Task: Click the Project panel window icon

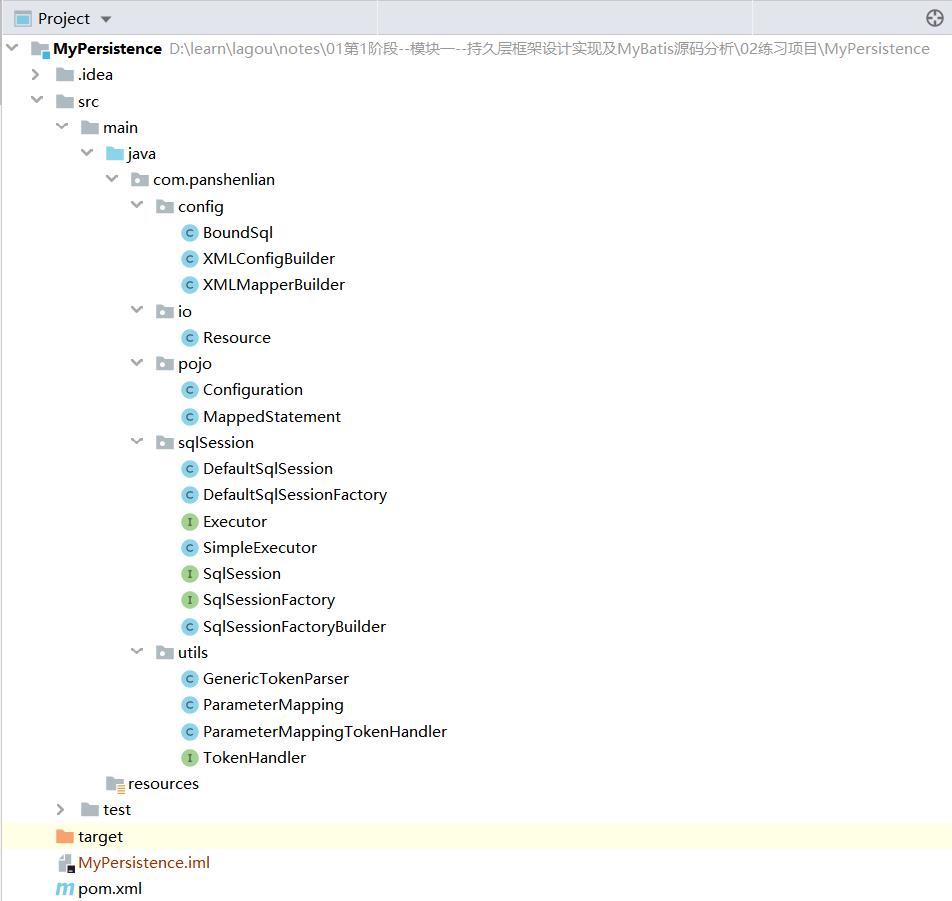Action: (22, 19)
